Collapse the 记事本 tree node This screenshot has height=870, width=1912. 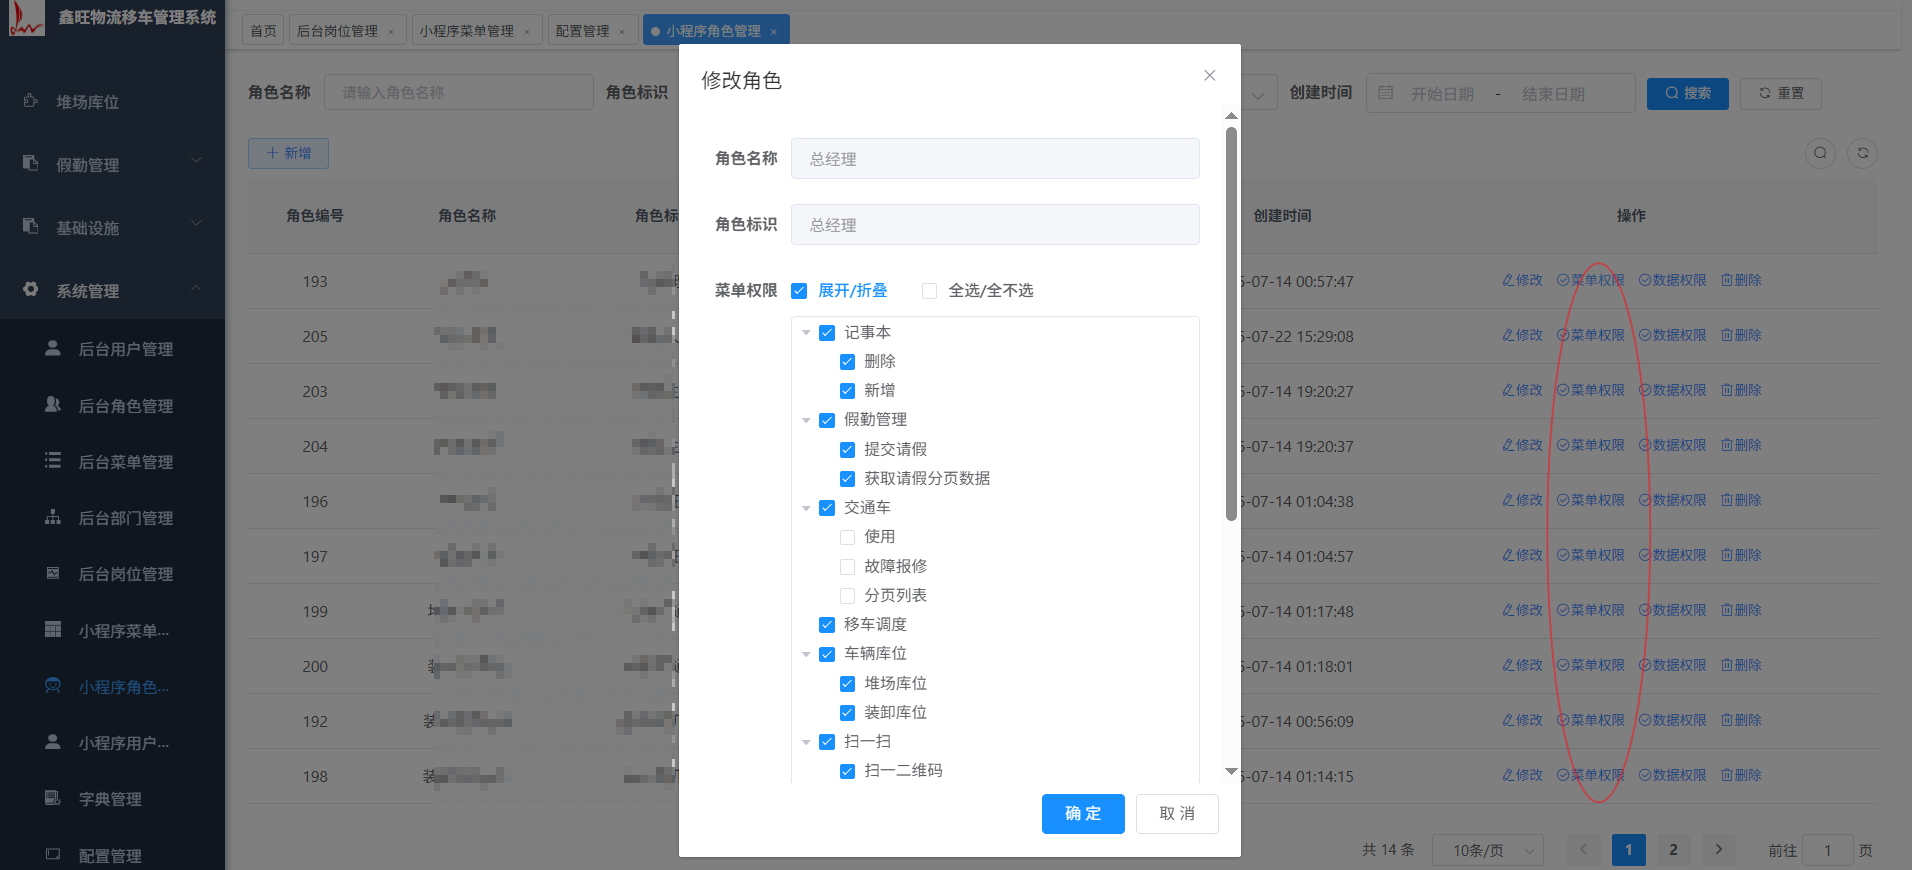(806, 333)
